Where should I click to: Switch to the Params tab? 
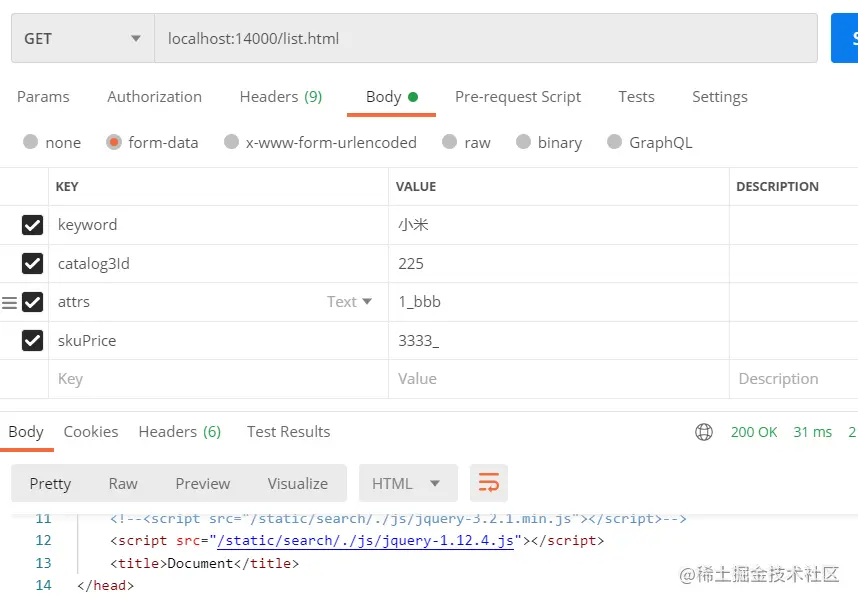point(43,97)
